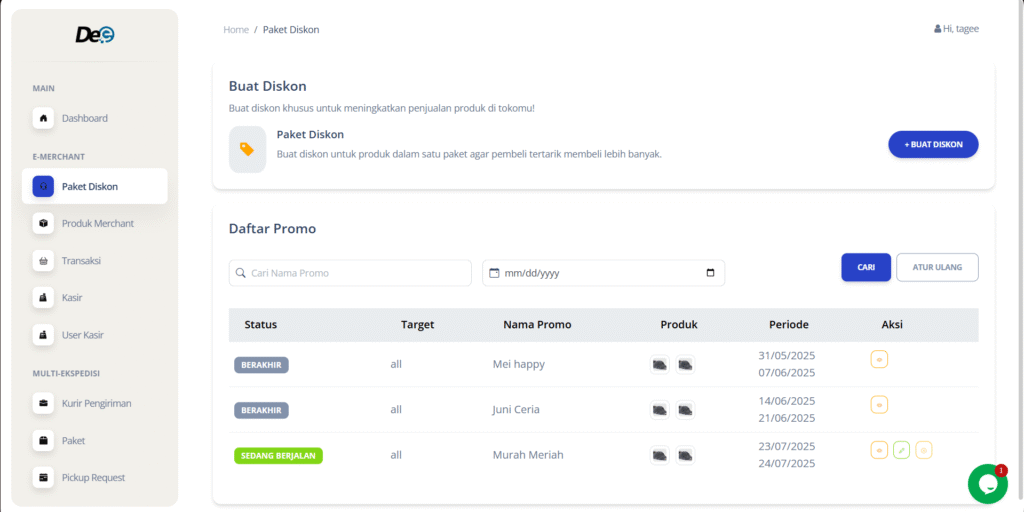Click second product thumbnail of Juni Ceria
This screenshot has width=1024, height=512.
[x=685, y=410]
